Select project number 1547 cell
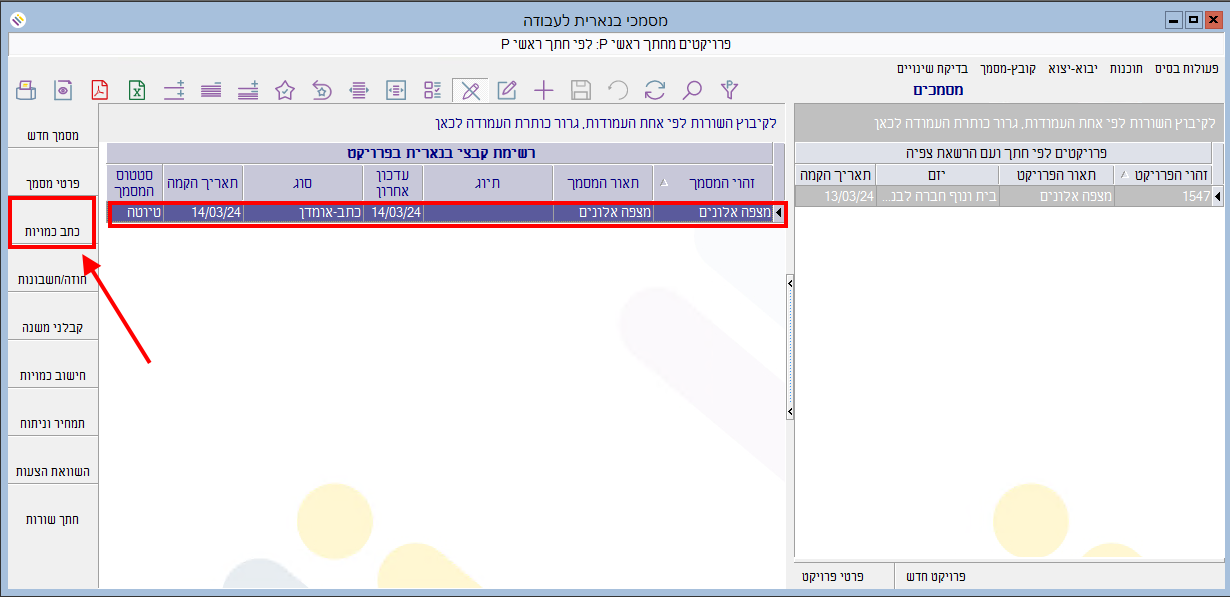 [x=1162, y=196]
